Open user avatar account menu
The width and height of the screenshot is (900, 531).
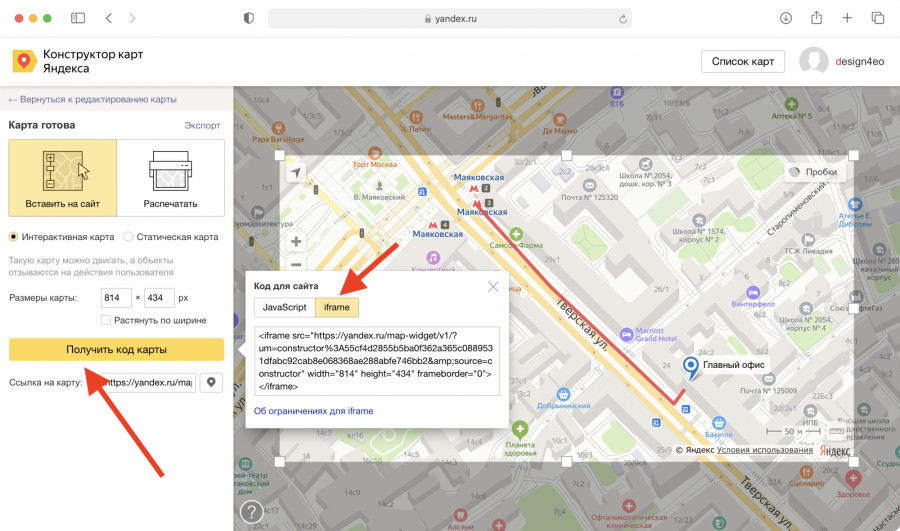click(x=813, y=61)
